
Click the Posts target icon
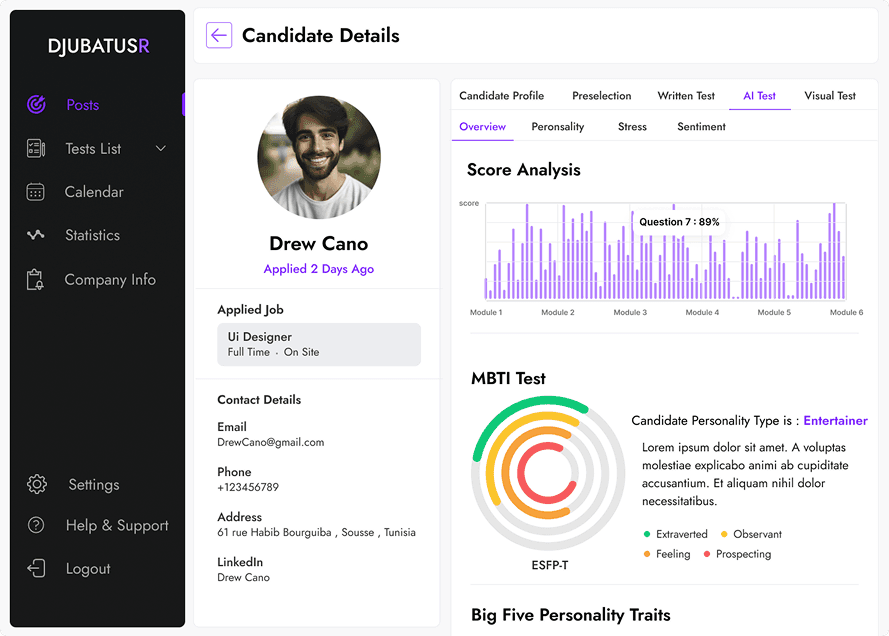tap(36, 104)
